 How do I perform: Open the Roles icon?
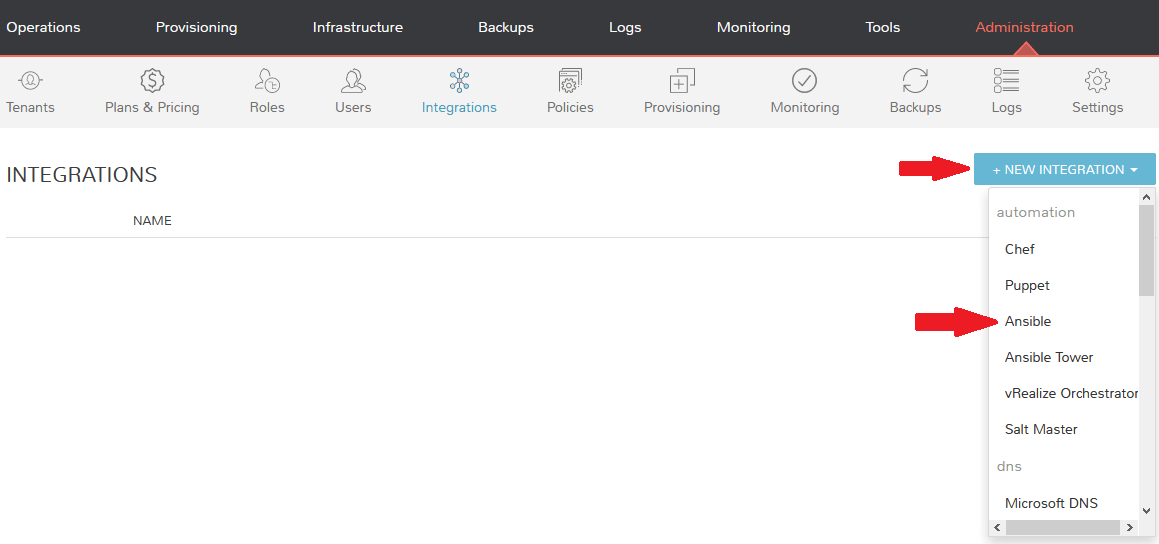pyautogui.click(x=267, y=81)
